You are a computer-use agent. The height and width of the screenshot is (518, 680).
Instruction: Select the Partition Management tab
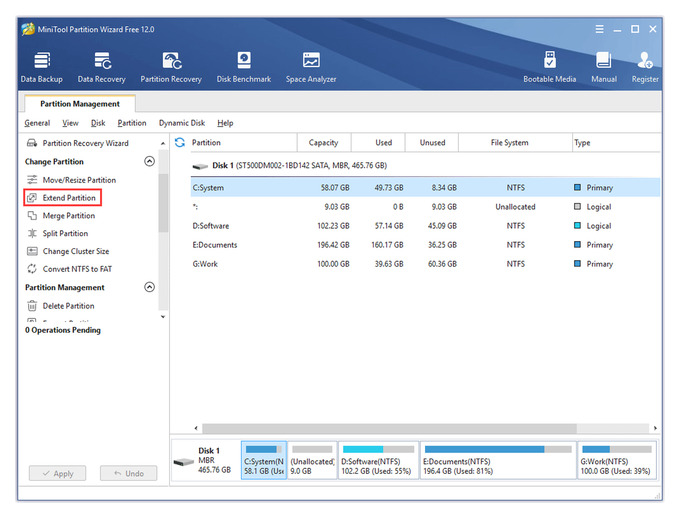tap(80, 104)
